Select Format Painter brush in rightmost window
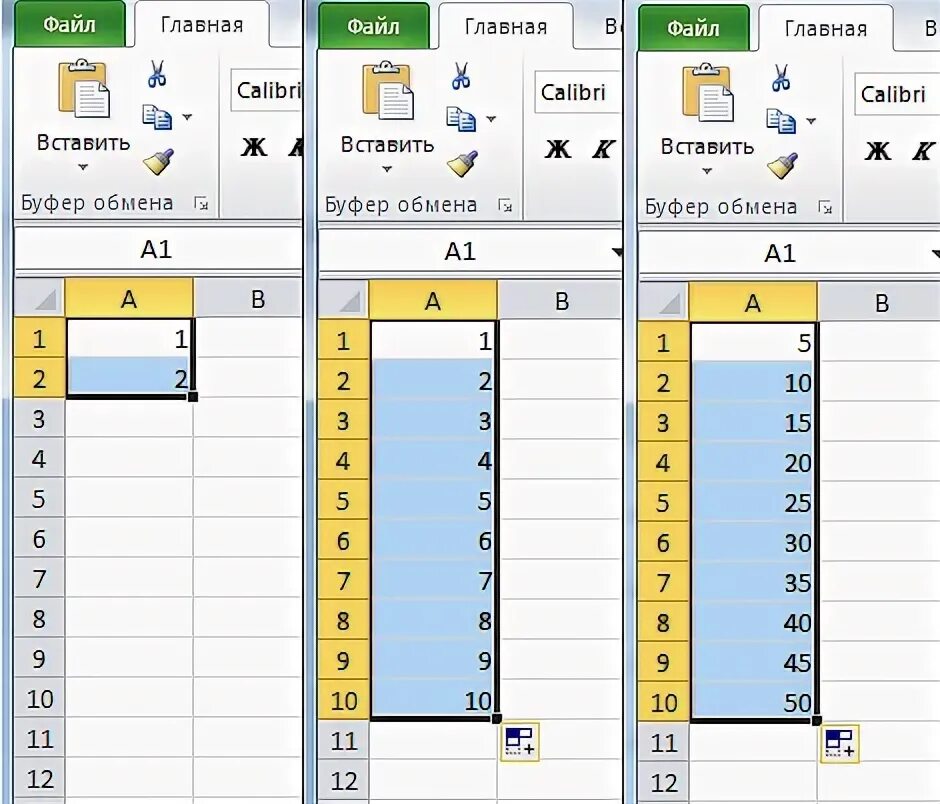This screenshot has width=940, height=804. [x=781, y=164]
